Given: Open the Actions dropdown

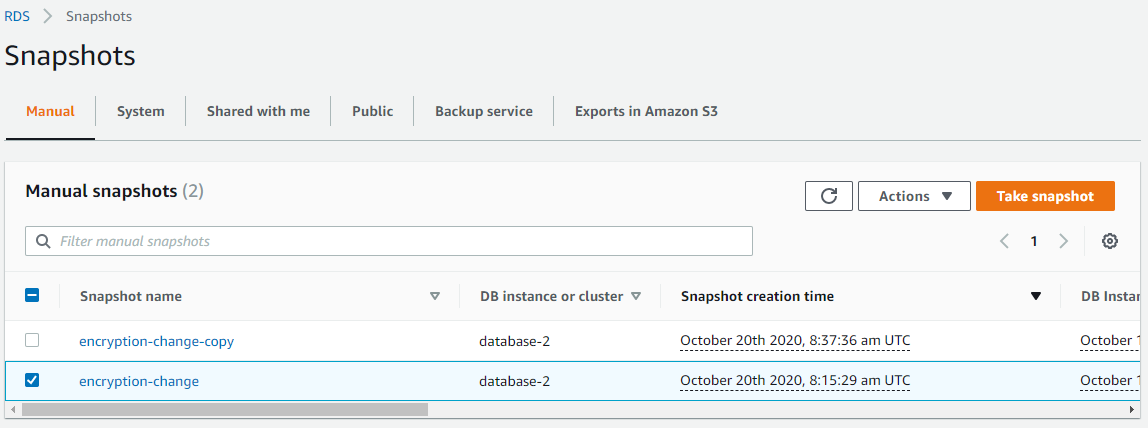Looking at the screenshot, I should click(914, 196).
